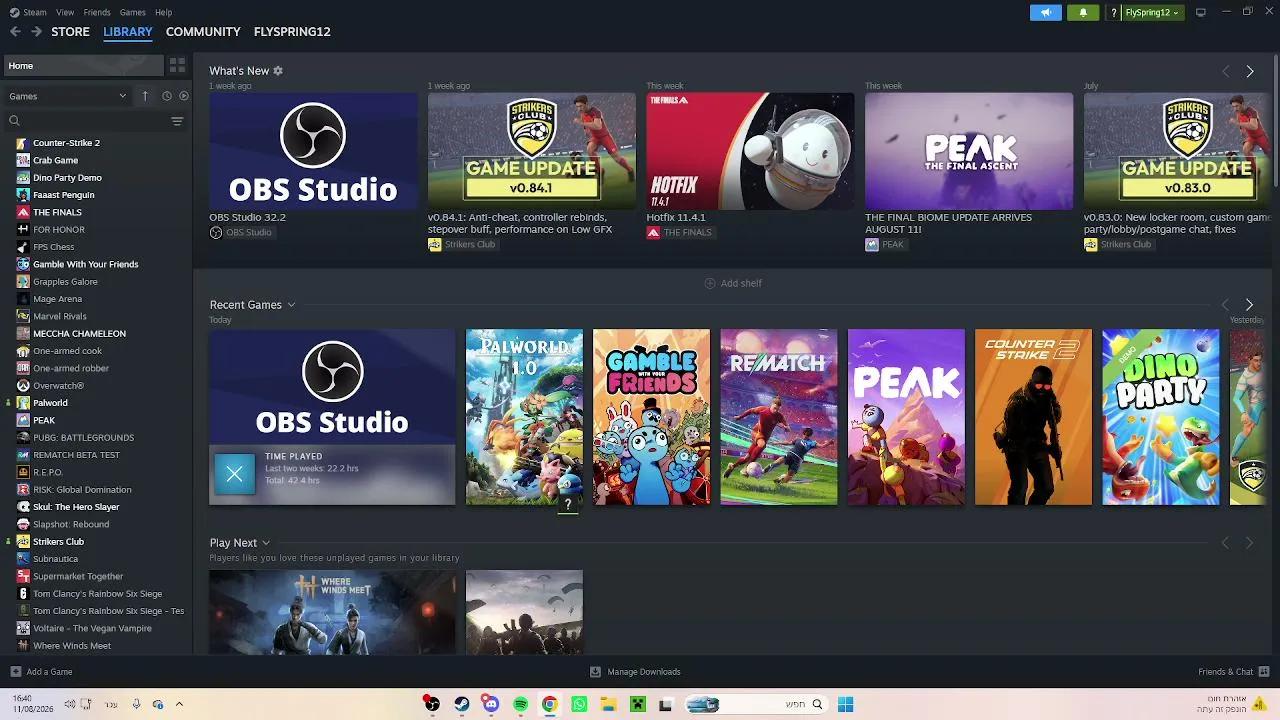The width and height of the screenshot is (1280, 720).
Task: Show next Recent Games page
Action: click(1249, 305)
